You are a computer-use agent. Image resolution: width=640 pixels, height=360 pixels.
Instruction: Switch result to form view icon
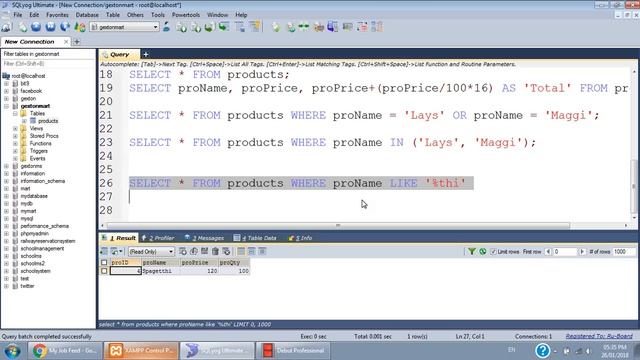pyautogui.click(x=252, y=251)
